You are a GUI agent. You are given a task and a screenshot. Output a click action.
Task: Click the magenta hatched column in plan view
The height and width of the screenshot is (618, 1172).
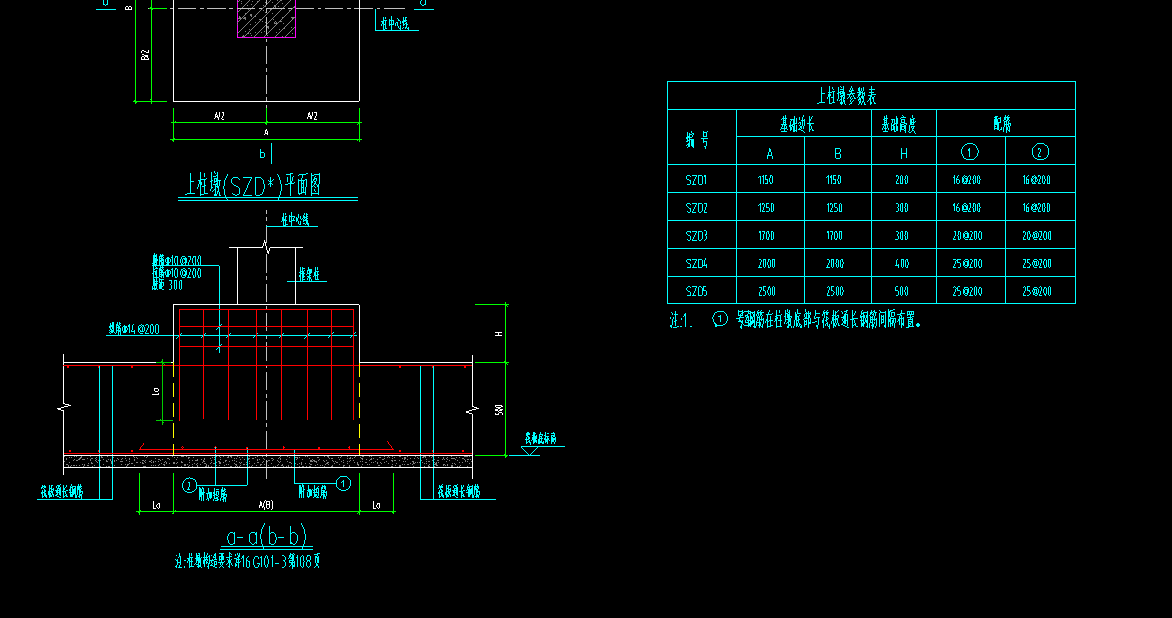(266, 19)
